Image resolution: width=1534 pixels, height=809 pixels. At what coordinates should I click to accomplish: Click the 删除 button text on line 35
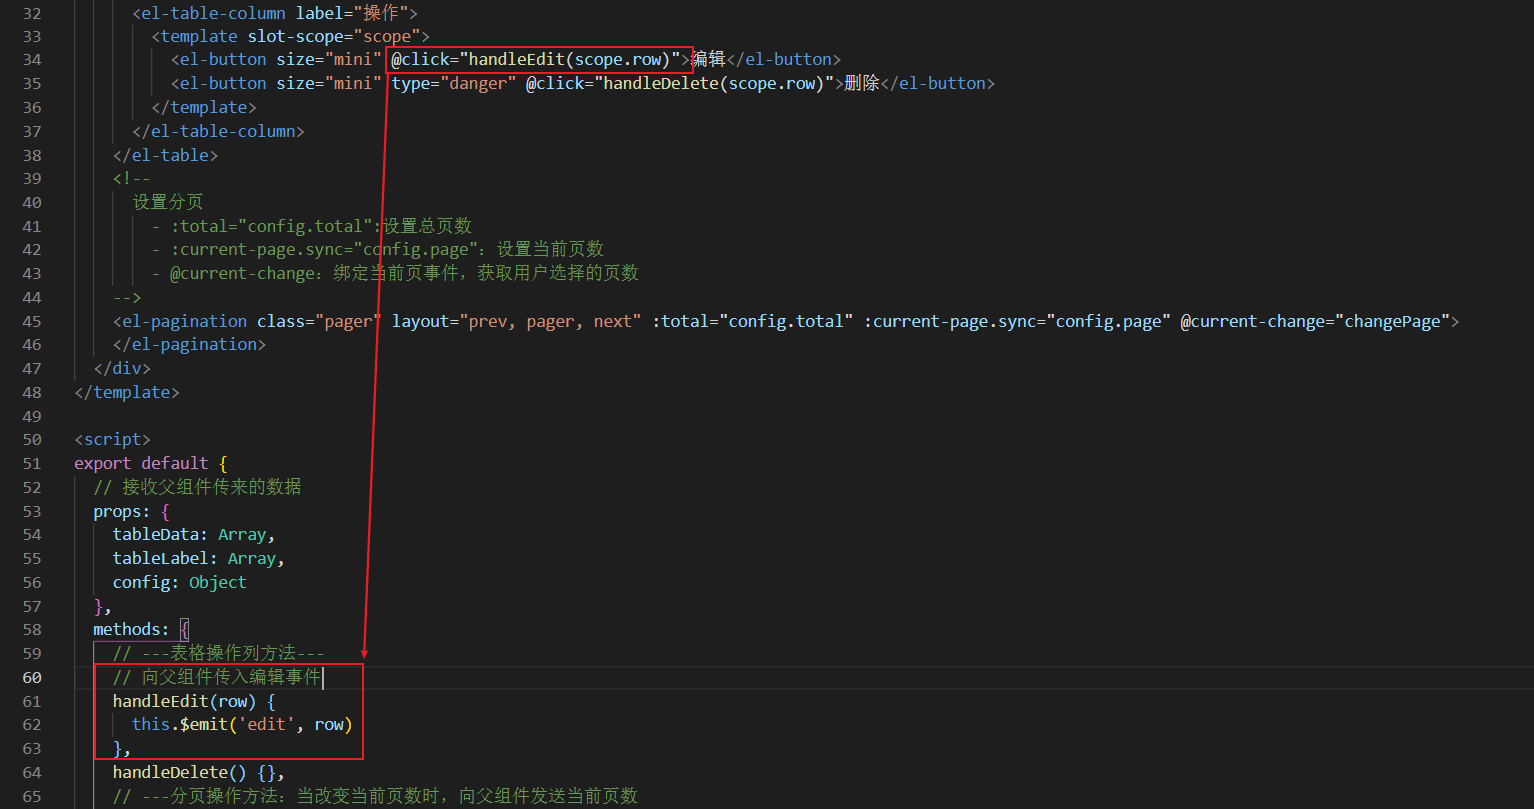862,84
